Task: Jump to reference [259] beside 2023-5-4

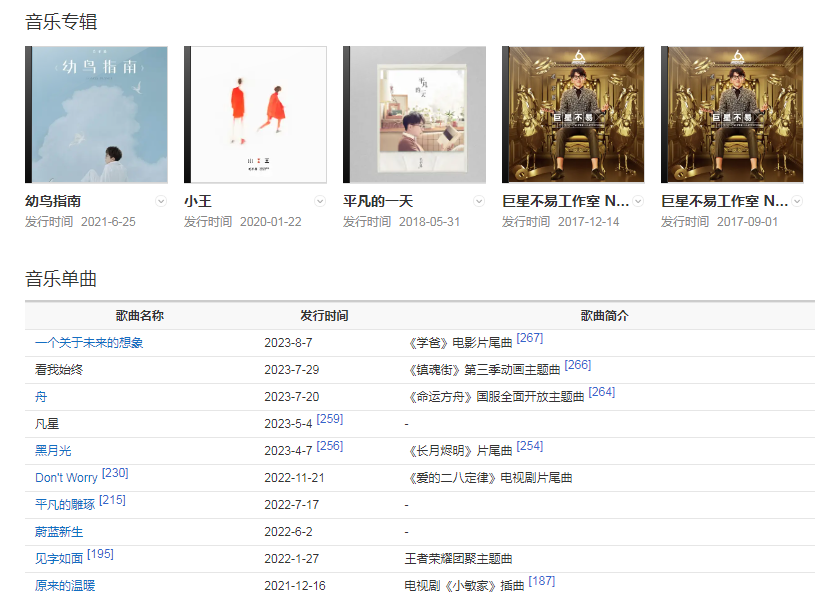Action: (330, 420)
